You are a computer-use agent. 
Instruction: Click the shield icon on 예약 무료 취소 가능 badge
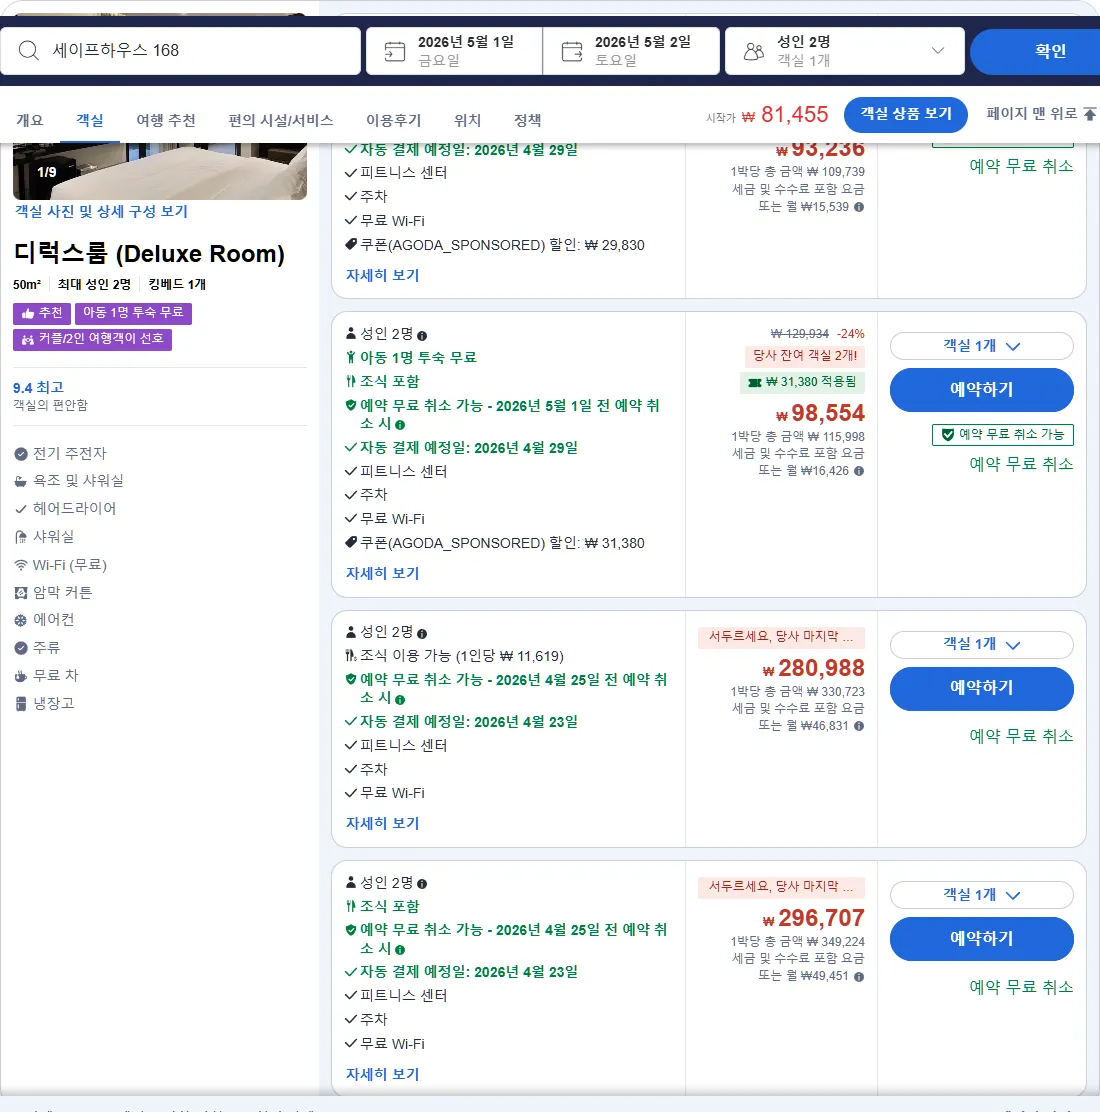[948, 435]
